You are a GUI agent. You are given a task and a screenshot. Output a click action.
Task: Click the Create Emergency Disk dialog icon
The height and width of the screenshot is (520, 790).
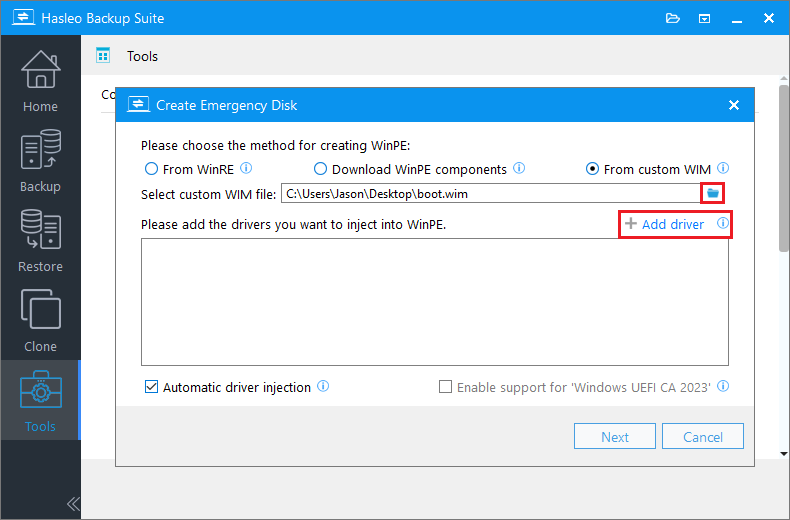(138, 104)
